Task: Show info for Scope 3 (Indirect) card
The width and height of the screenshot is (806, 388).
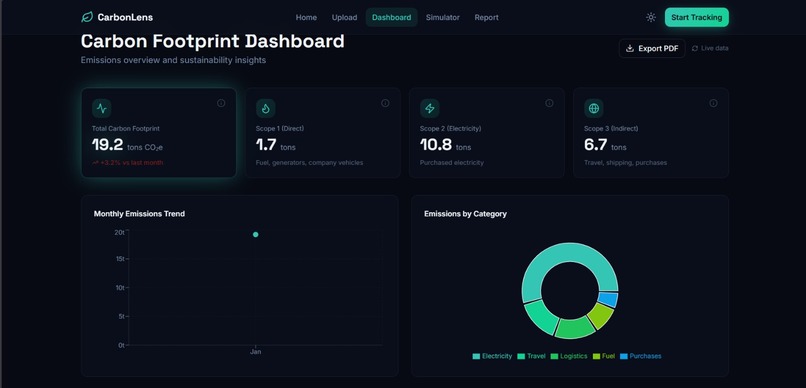Action: click(713, 103)
